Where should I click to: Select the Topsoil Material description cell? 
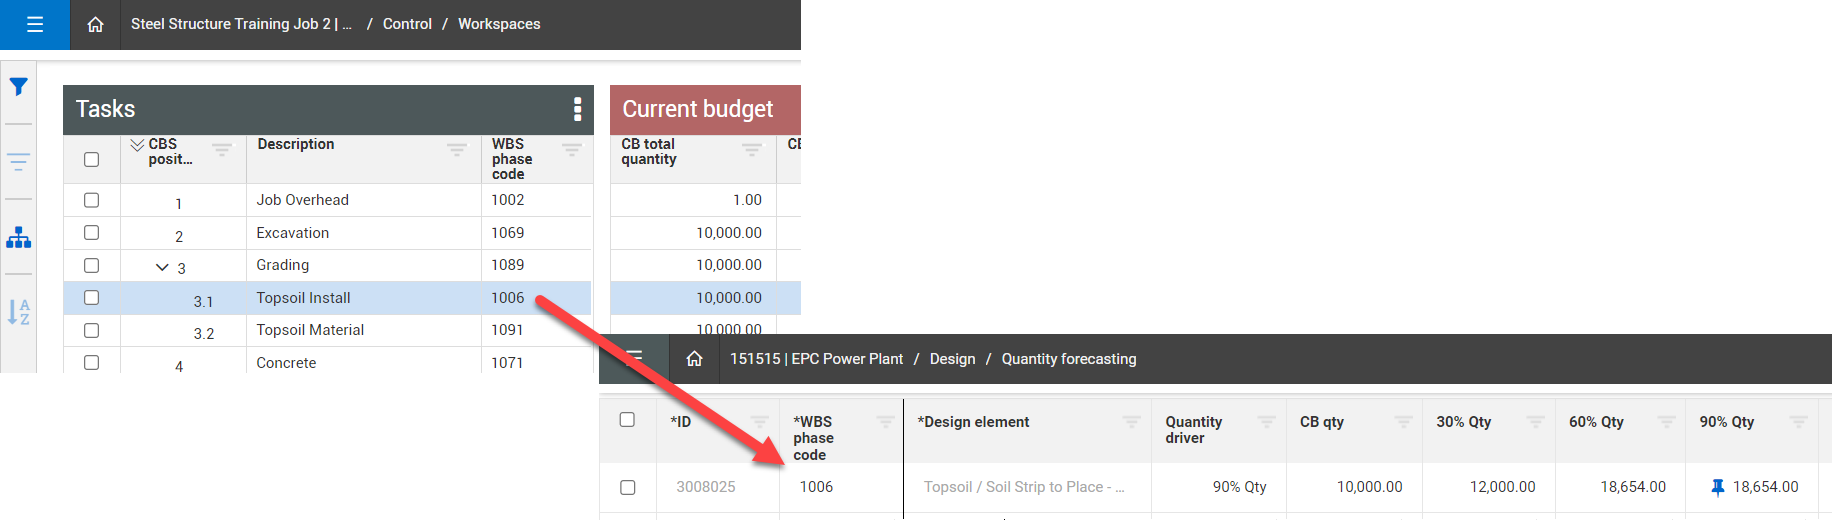pyautogui.click(x=310, y=330)
